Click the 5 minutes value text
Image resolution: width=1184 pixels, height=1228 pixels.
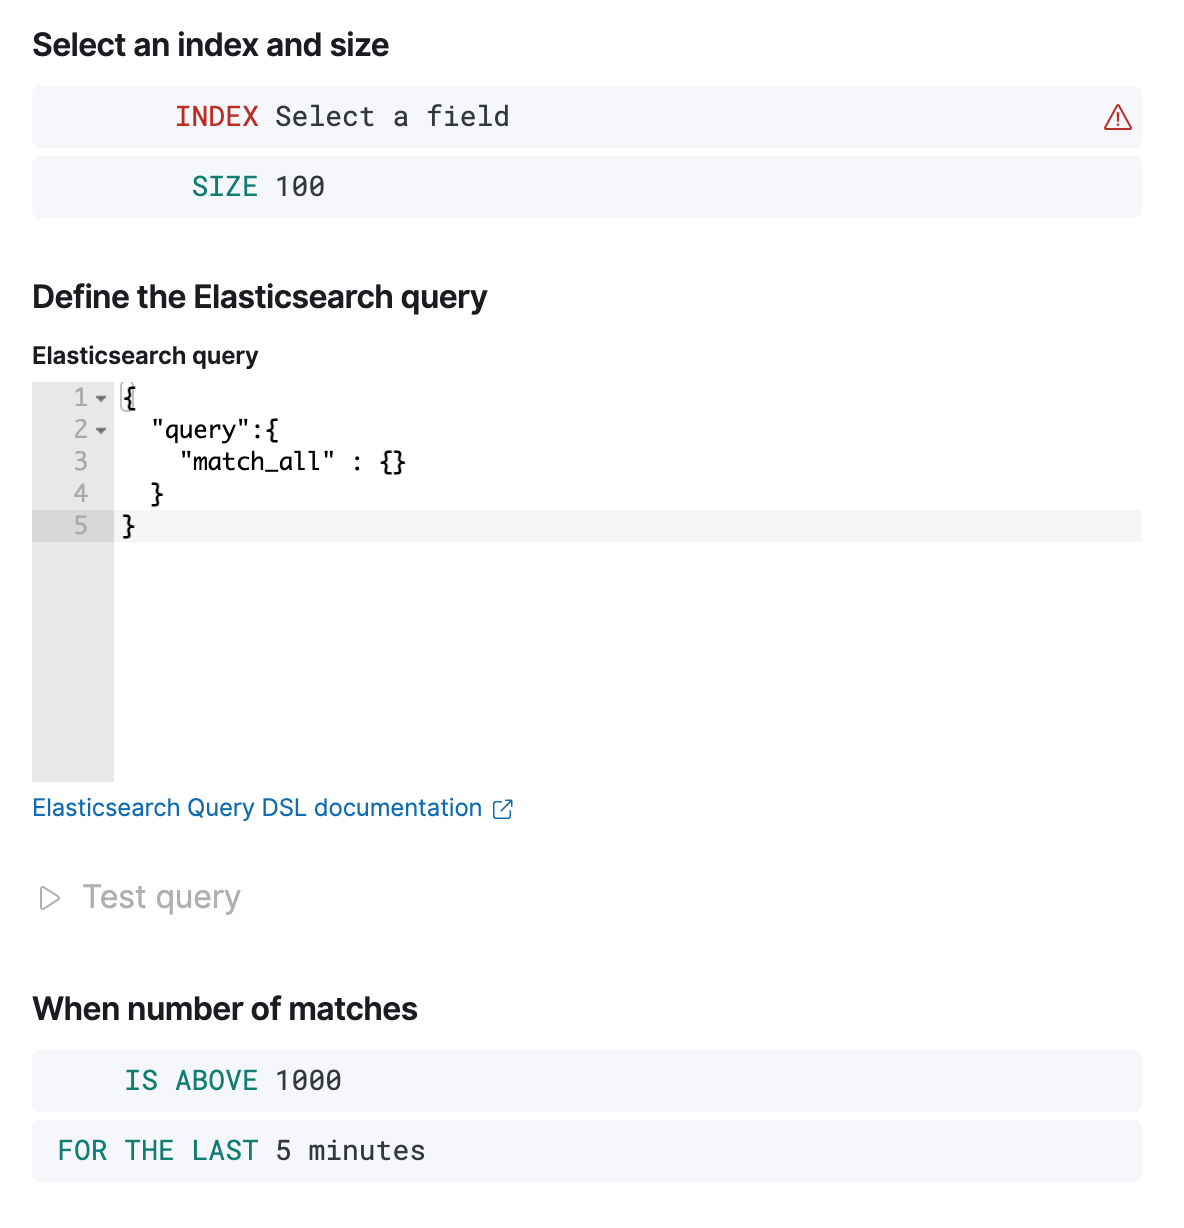(x=350, y=1150)
